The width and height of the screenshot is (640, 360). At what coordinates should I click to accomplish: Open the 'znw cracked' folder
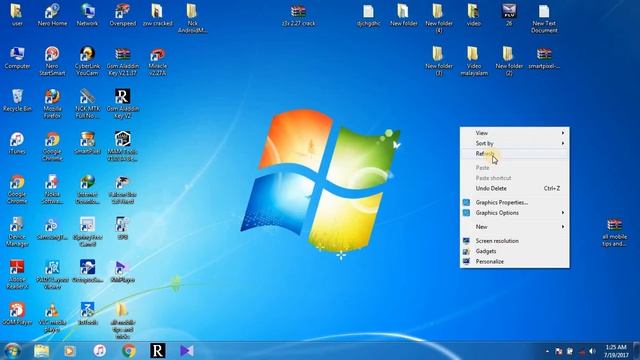pos(158,15)
